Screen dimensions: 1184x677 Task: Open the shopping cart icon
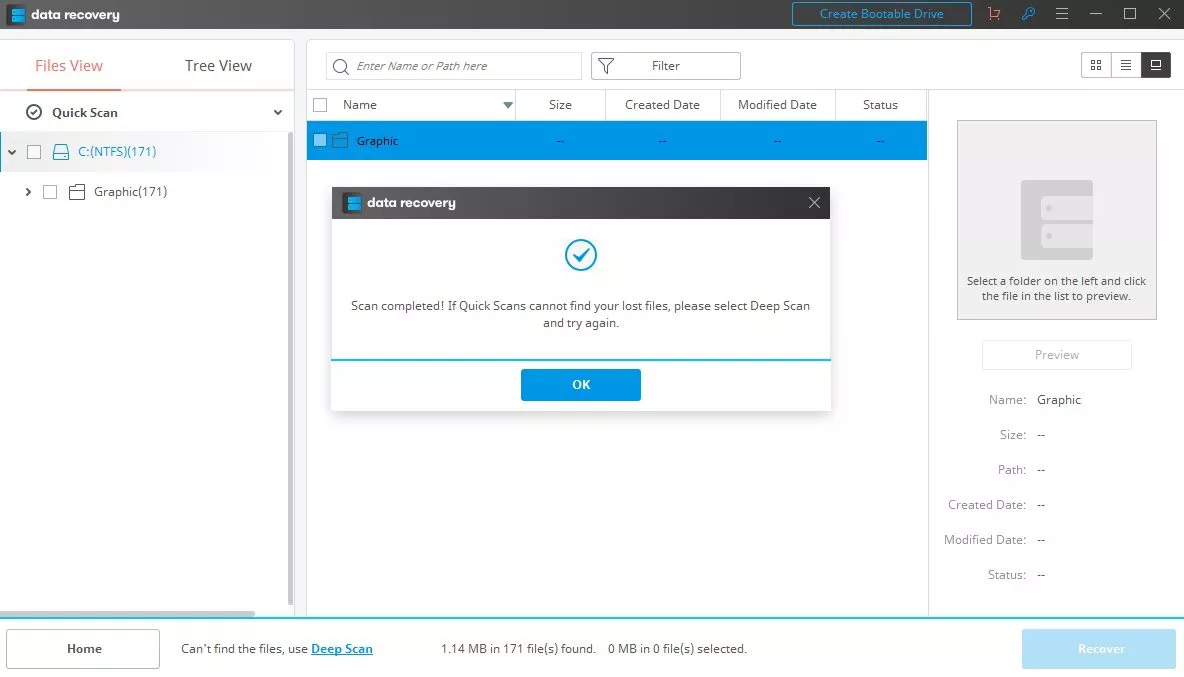pos(993,14)
